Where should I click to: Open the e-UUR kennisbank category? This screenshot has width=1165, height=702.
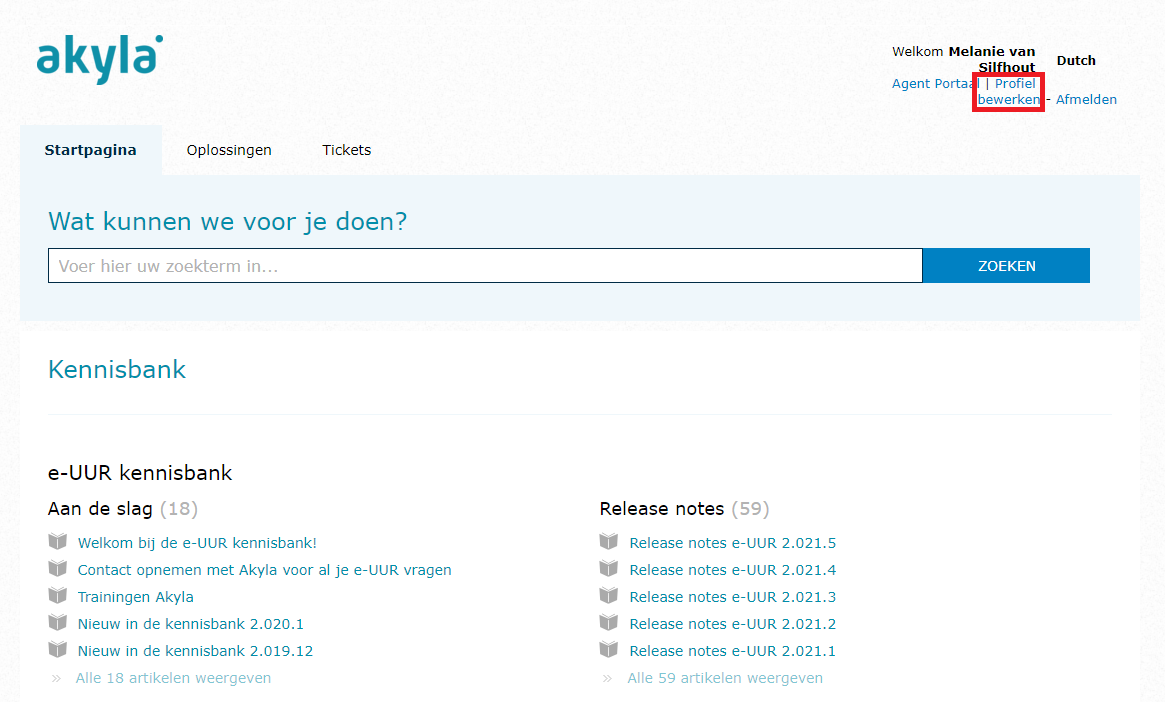(140, 473)
